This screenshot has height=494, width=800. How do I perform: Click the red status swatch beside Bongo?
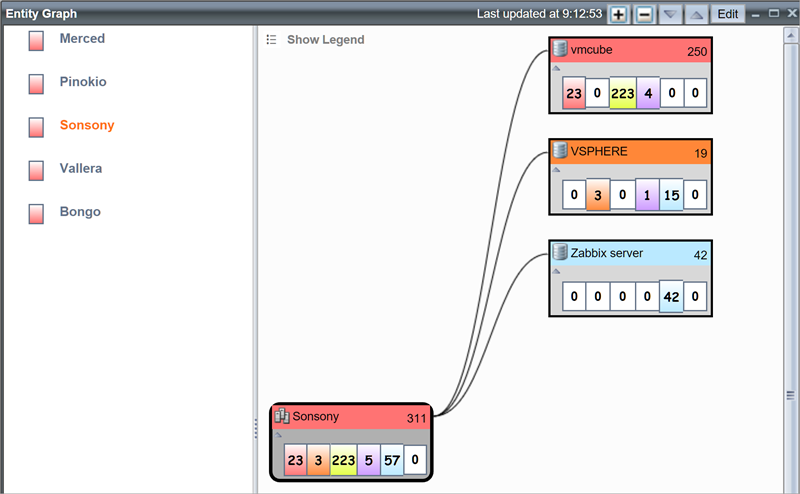coord(36,214)
